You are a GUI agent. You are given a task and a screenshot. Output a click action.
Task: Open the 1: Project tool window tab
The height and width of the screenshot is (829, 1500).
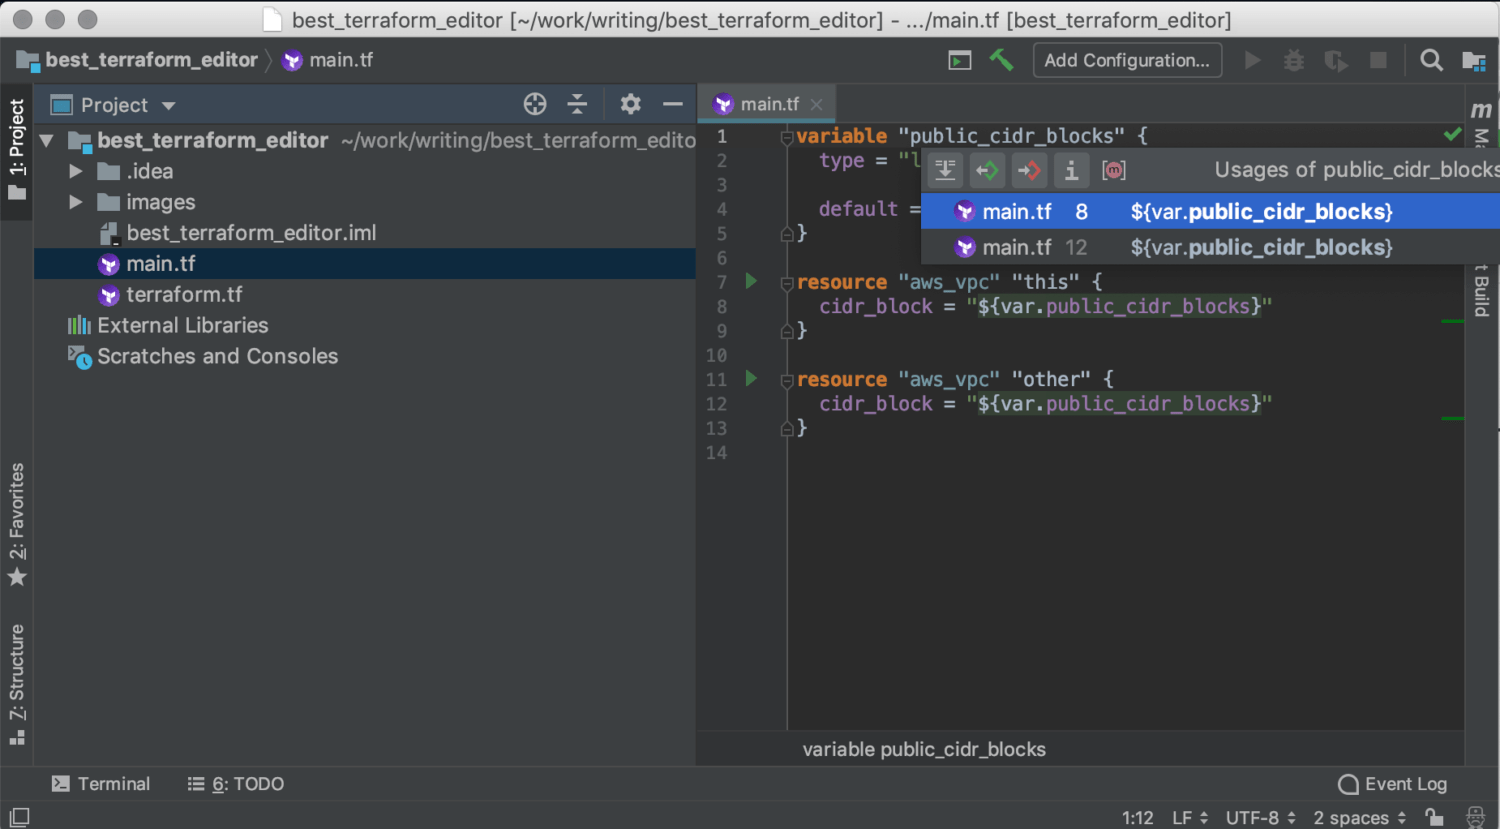tap(17, 148)
